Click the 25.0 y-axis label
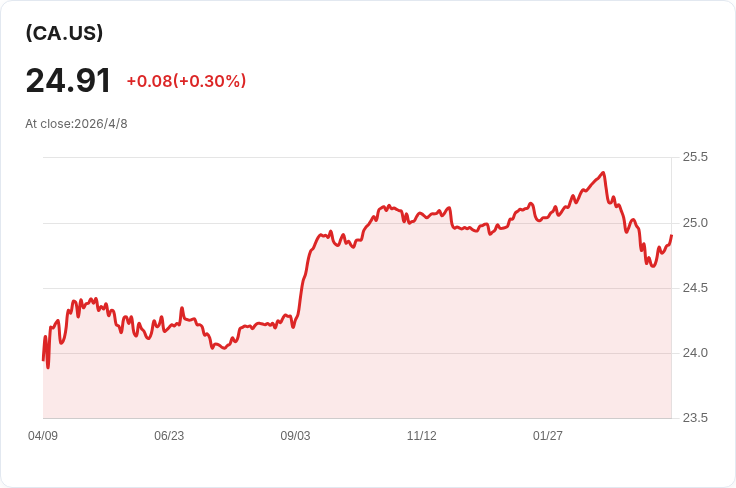Image resolution: width=736 pixels, height=488 pixels. 695,223
